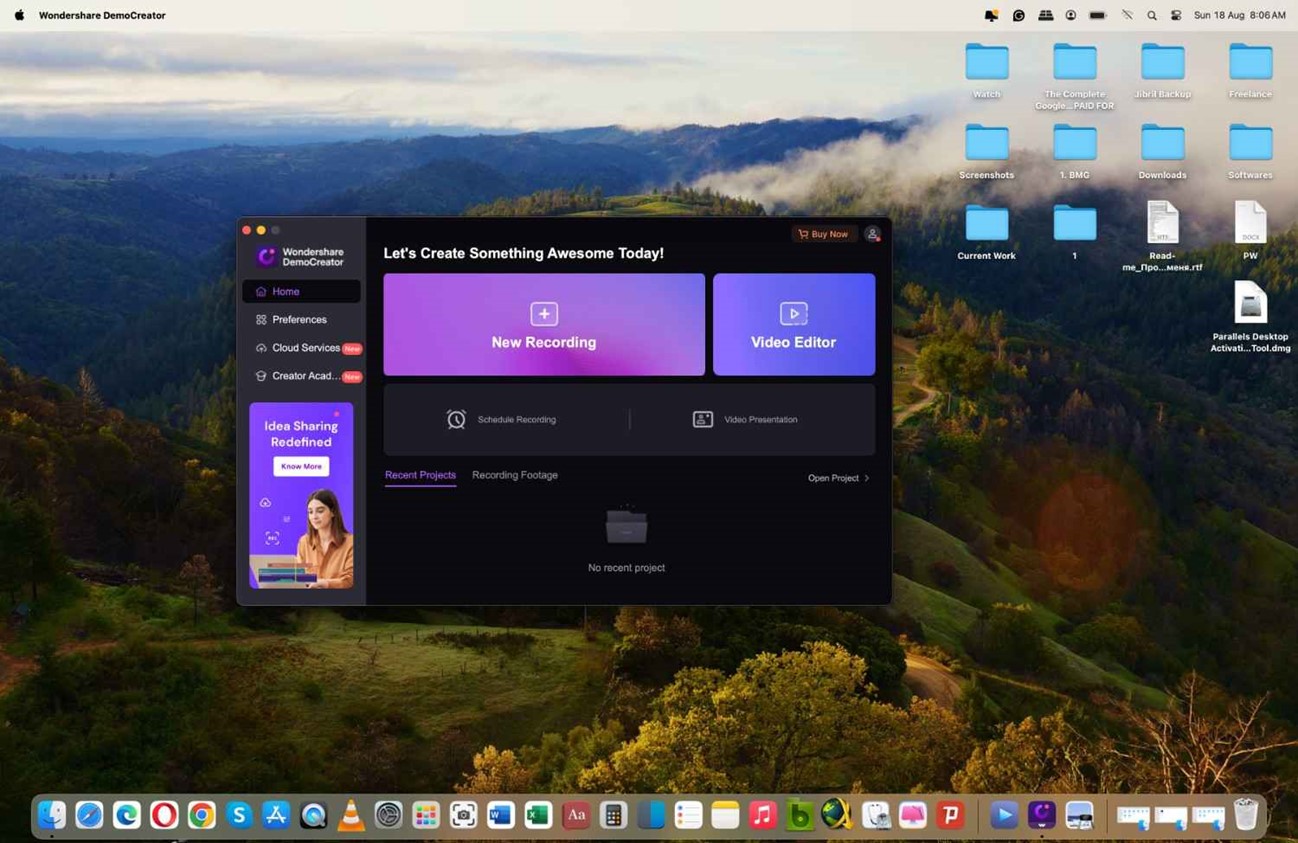This screenshot has width=1298, height=843.
Task: Click the shopping cart icon on Buy Now
Action: pos(803,234)
